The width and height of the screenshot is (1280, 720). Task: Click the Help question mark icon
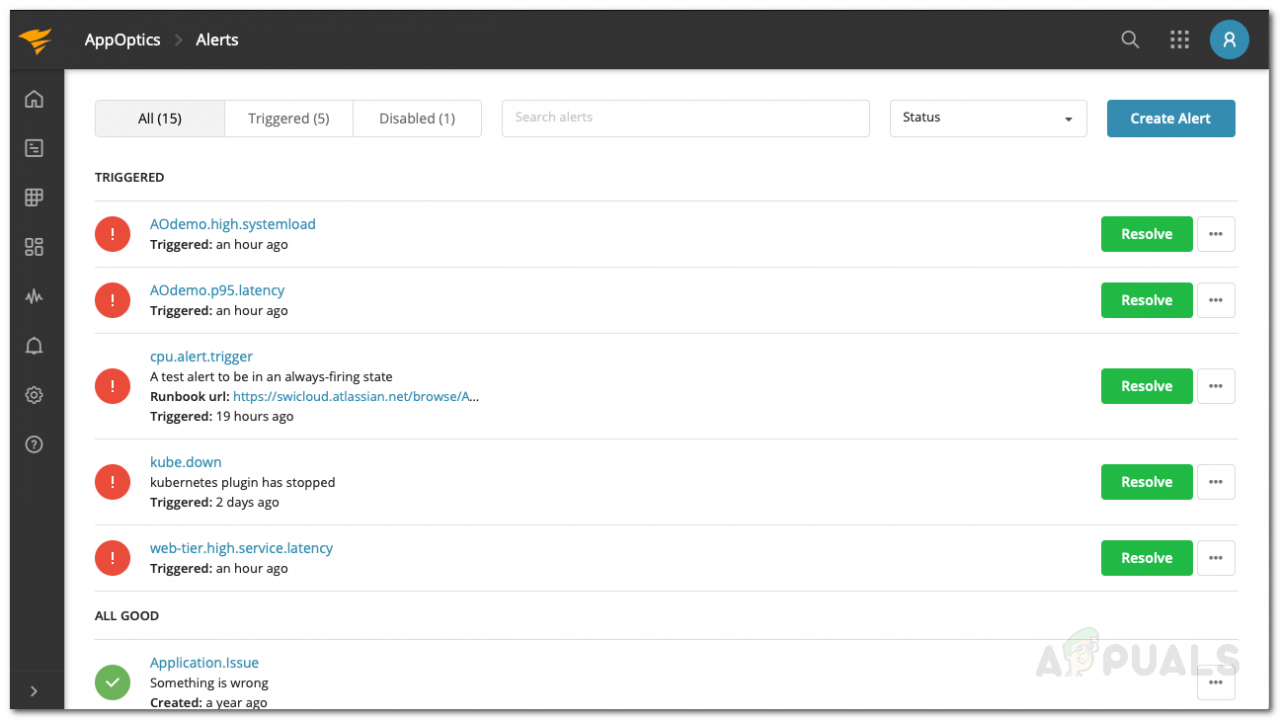tap(34, 445)
